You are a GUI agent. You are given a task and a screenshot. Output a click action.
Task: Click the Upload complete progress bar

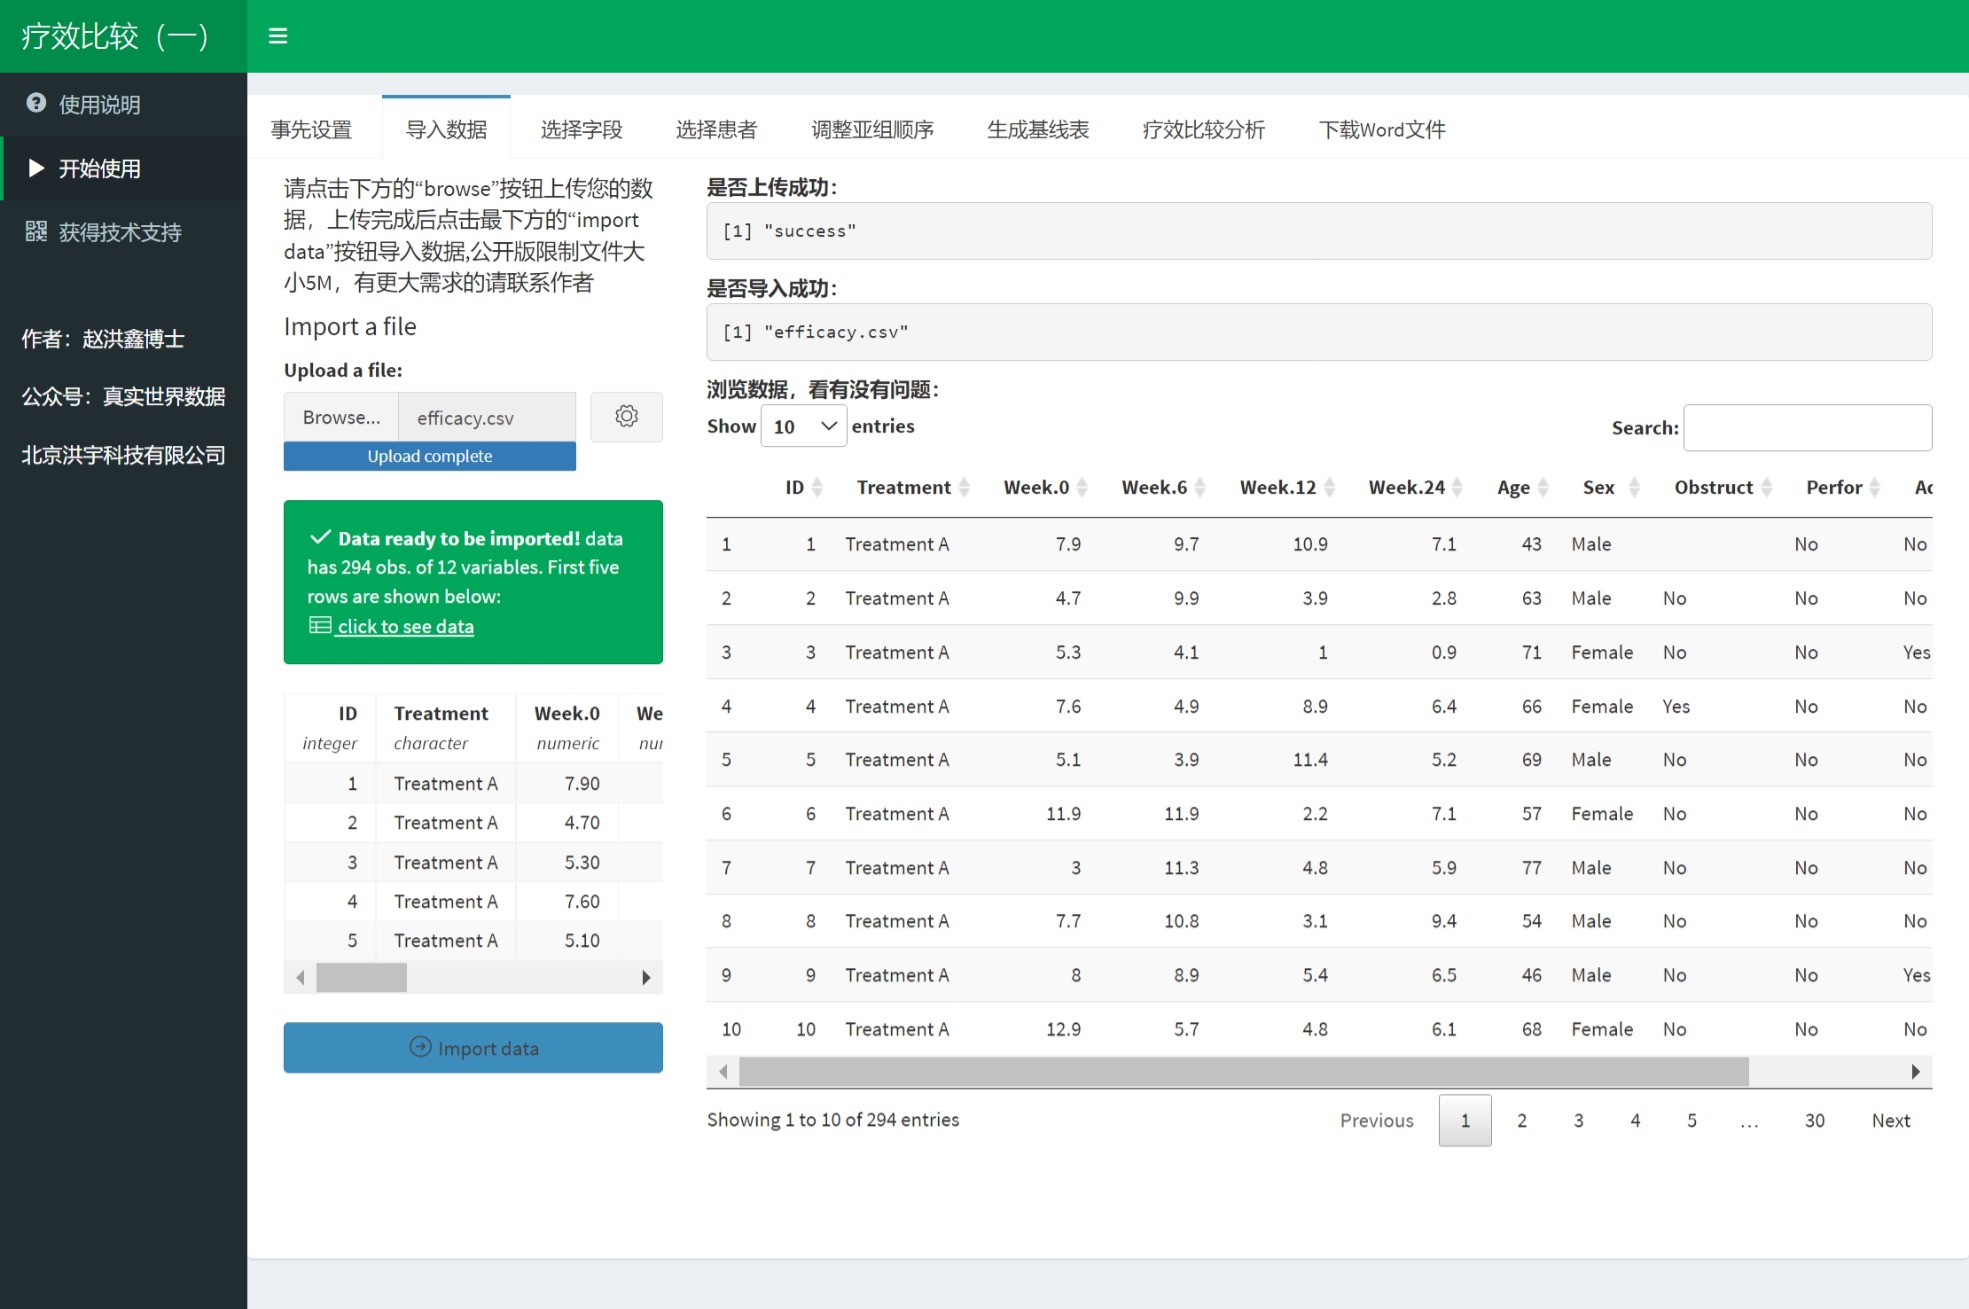pyautogui.click(x=429, y=456)
